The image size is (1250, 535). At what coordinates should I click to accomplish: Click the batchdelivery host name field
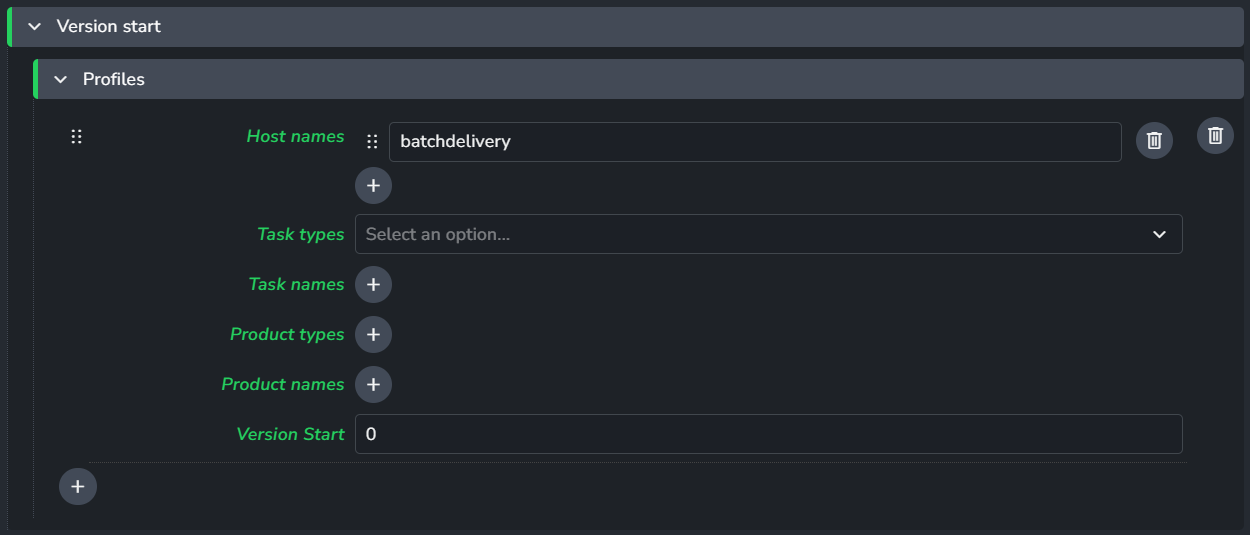coord(755,142)
